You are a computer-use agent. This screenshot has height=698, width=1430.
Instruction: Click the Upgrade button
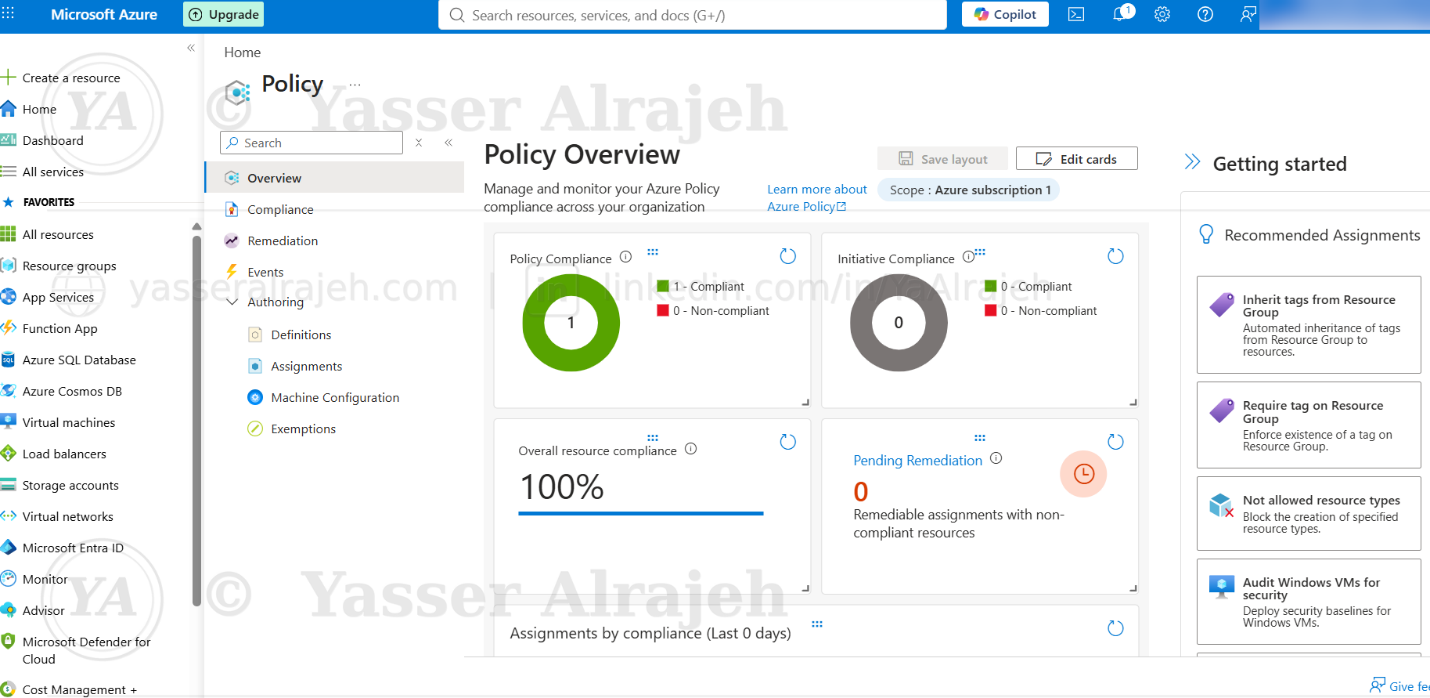point(223,15)
